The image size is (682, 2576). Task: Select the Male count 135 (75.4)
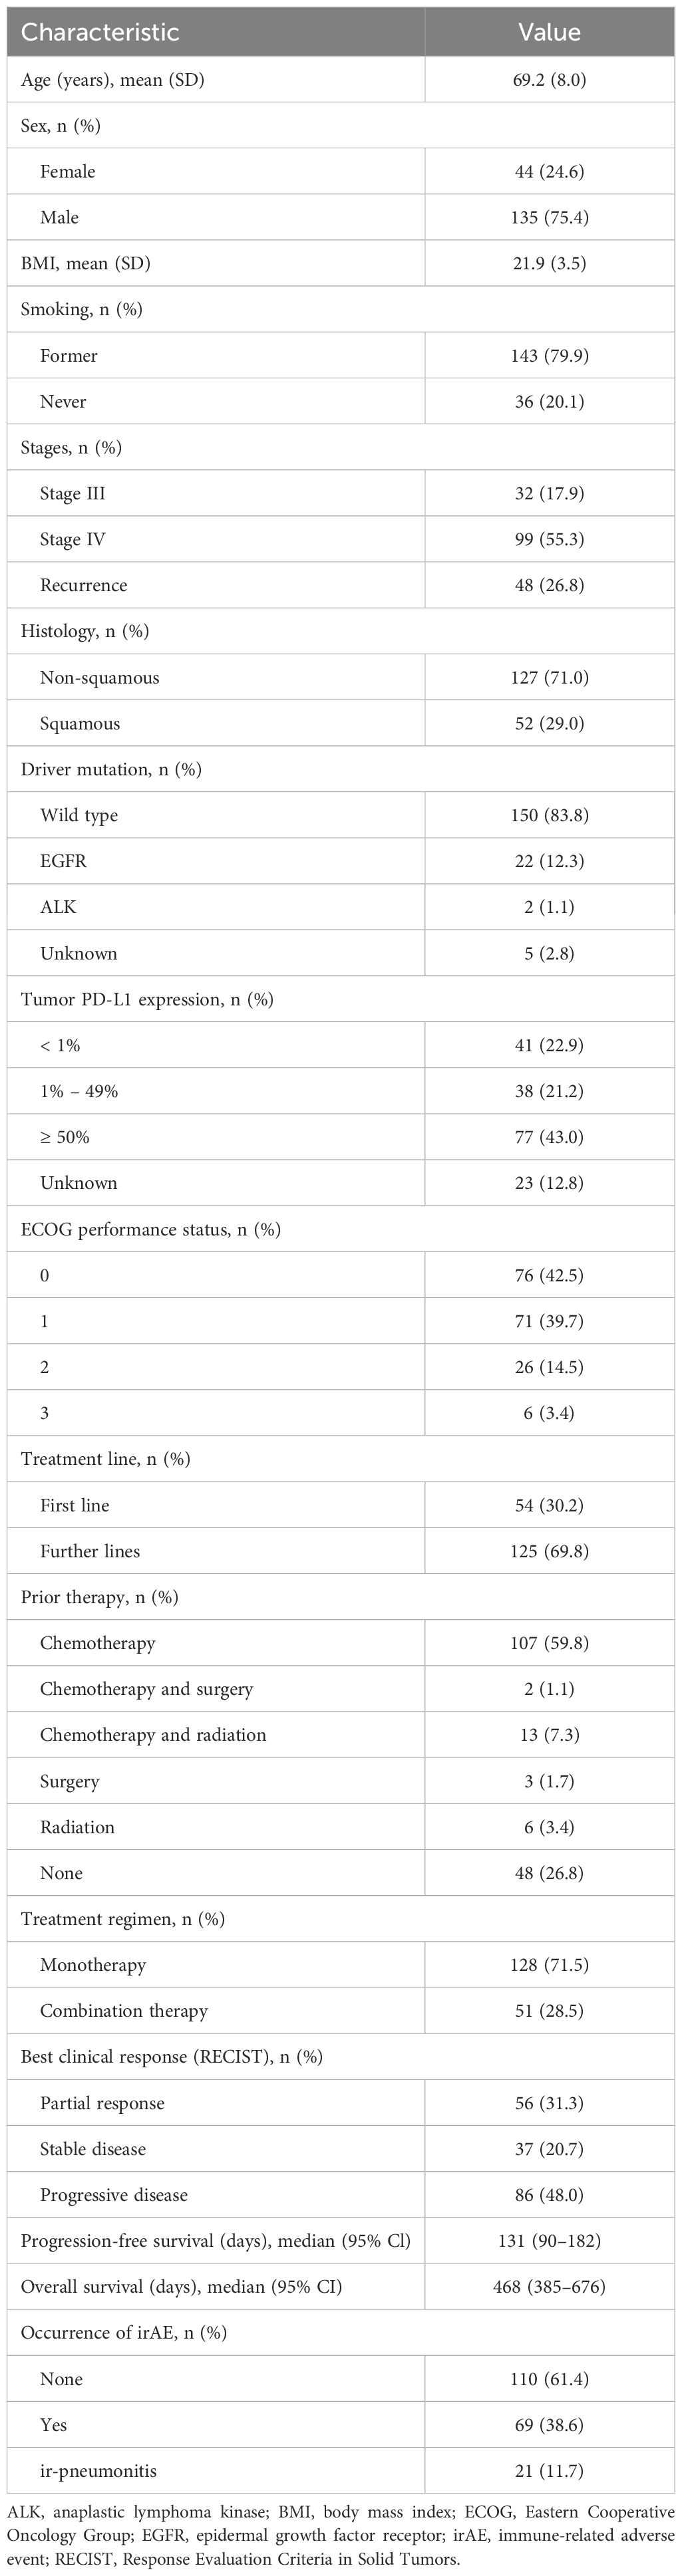click(549, 217)
